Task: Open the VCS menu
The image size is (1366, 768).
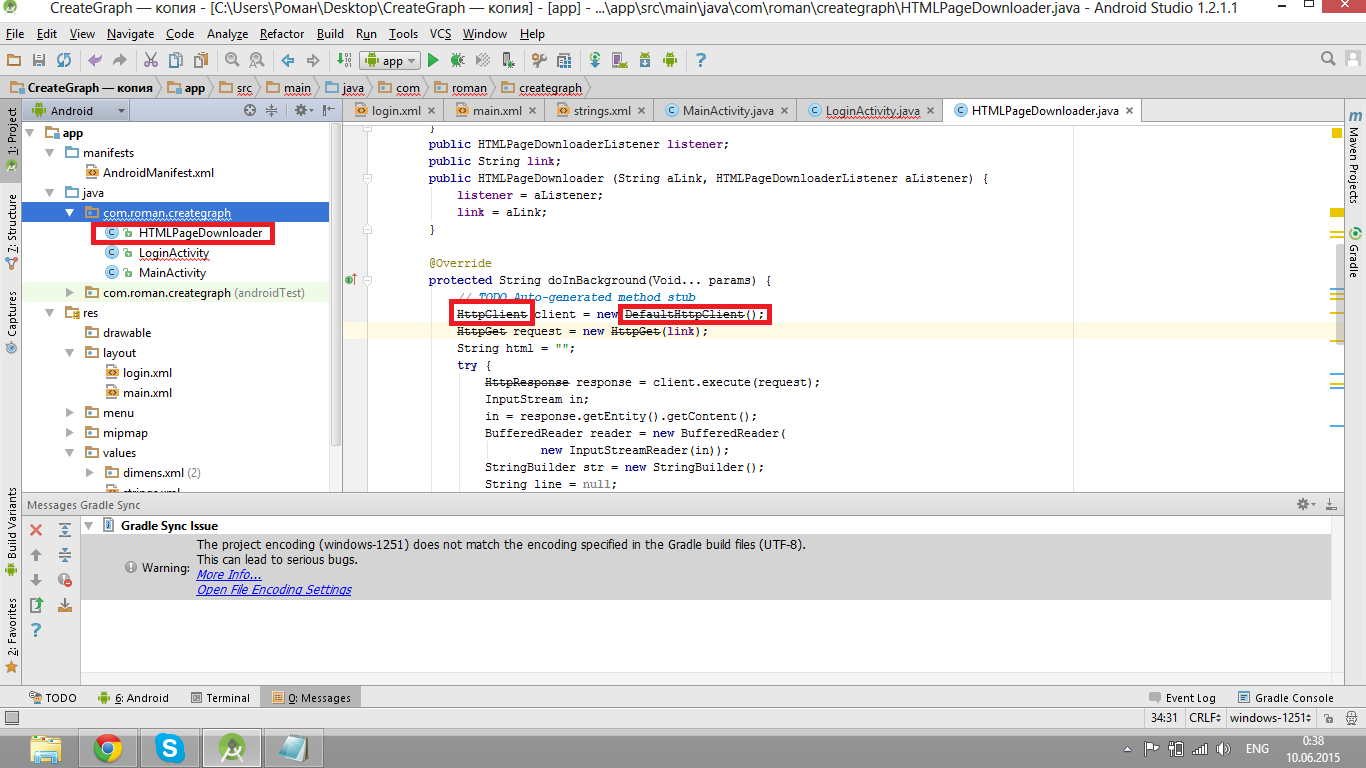Action: pyautogui.click(x=440, y=33)
